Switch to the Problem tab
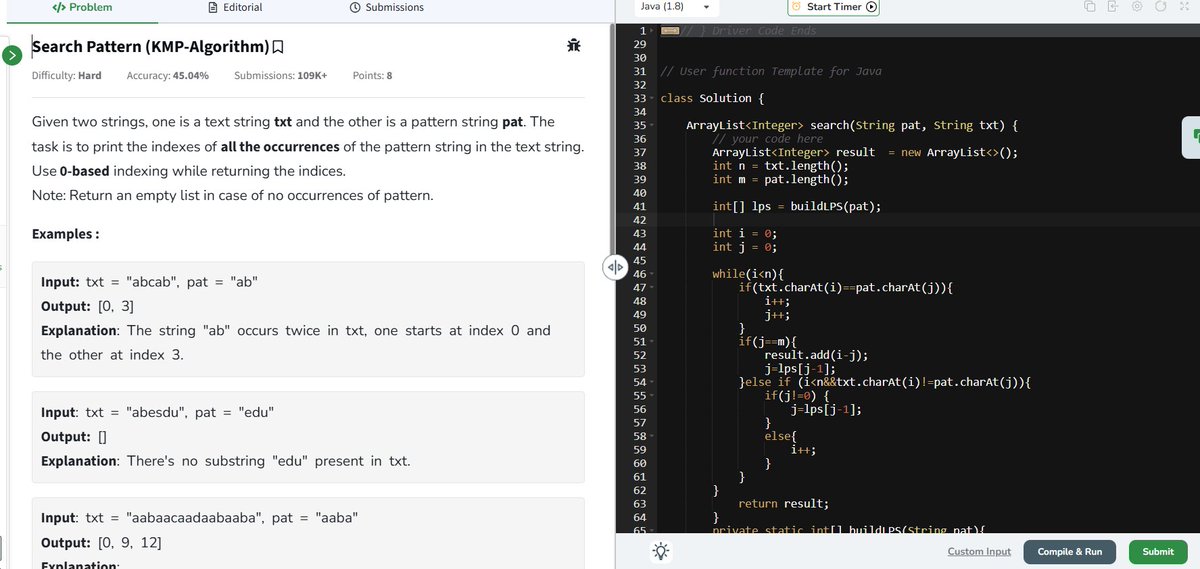The width and height of the screenshot is (1200, 569). click(82, 8)
